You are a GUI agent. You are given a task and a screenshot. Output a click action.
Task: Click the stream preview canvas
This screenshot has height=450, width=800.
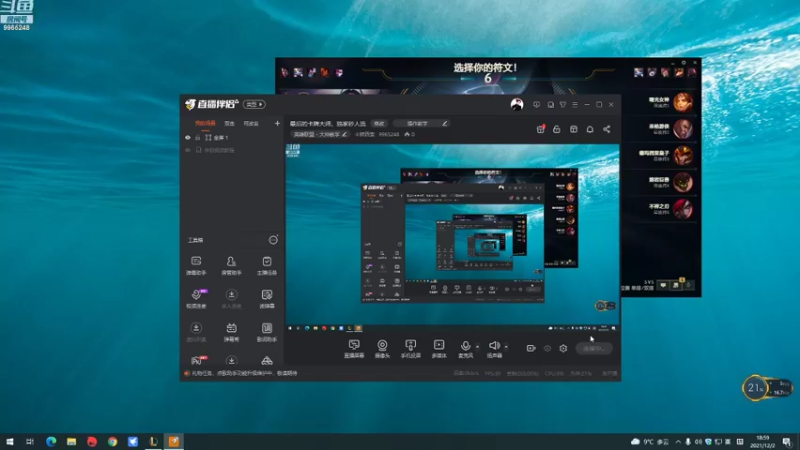click(x=453, y=238)
